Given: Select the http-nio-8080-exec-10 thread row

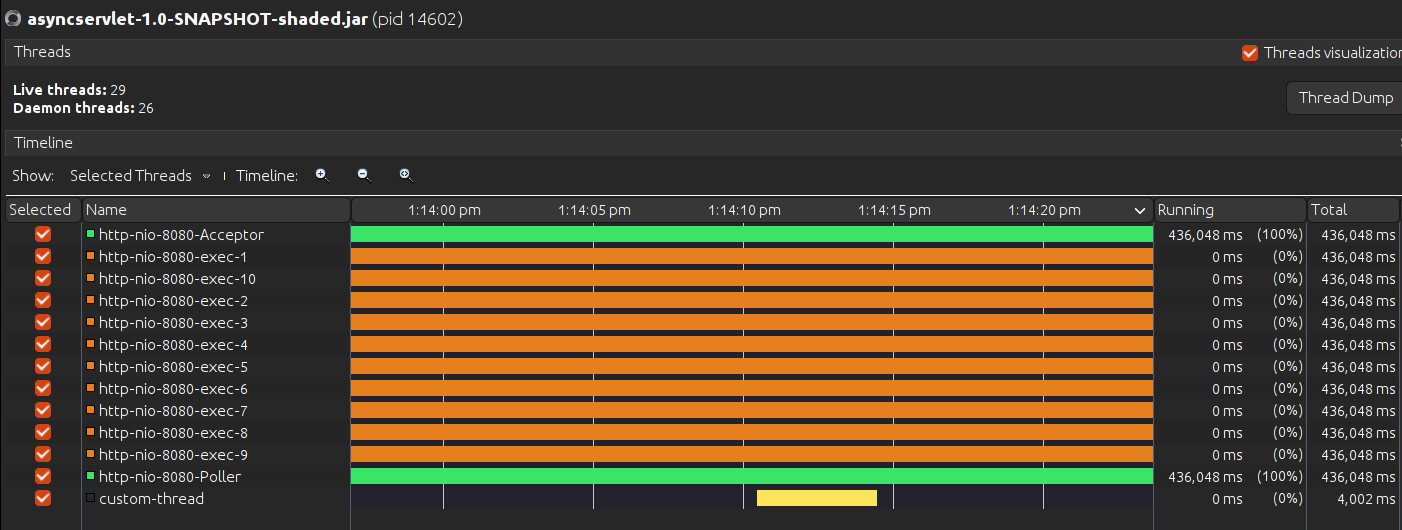Looking at the screenshot, I should point(177,279).
